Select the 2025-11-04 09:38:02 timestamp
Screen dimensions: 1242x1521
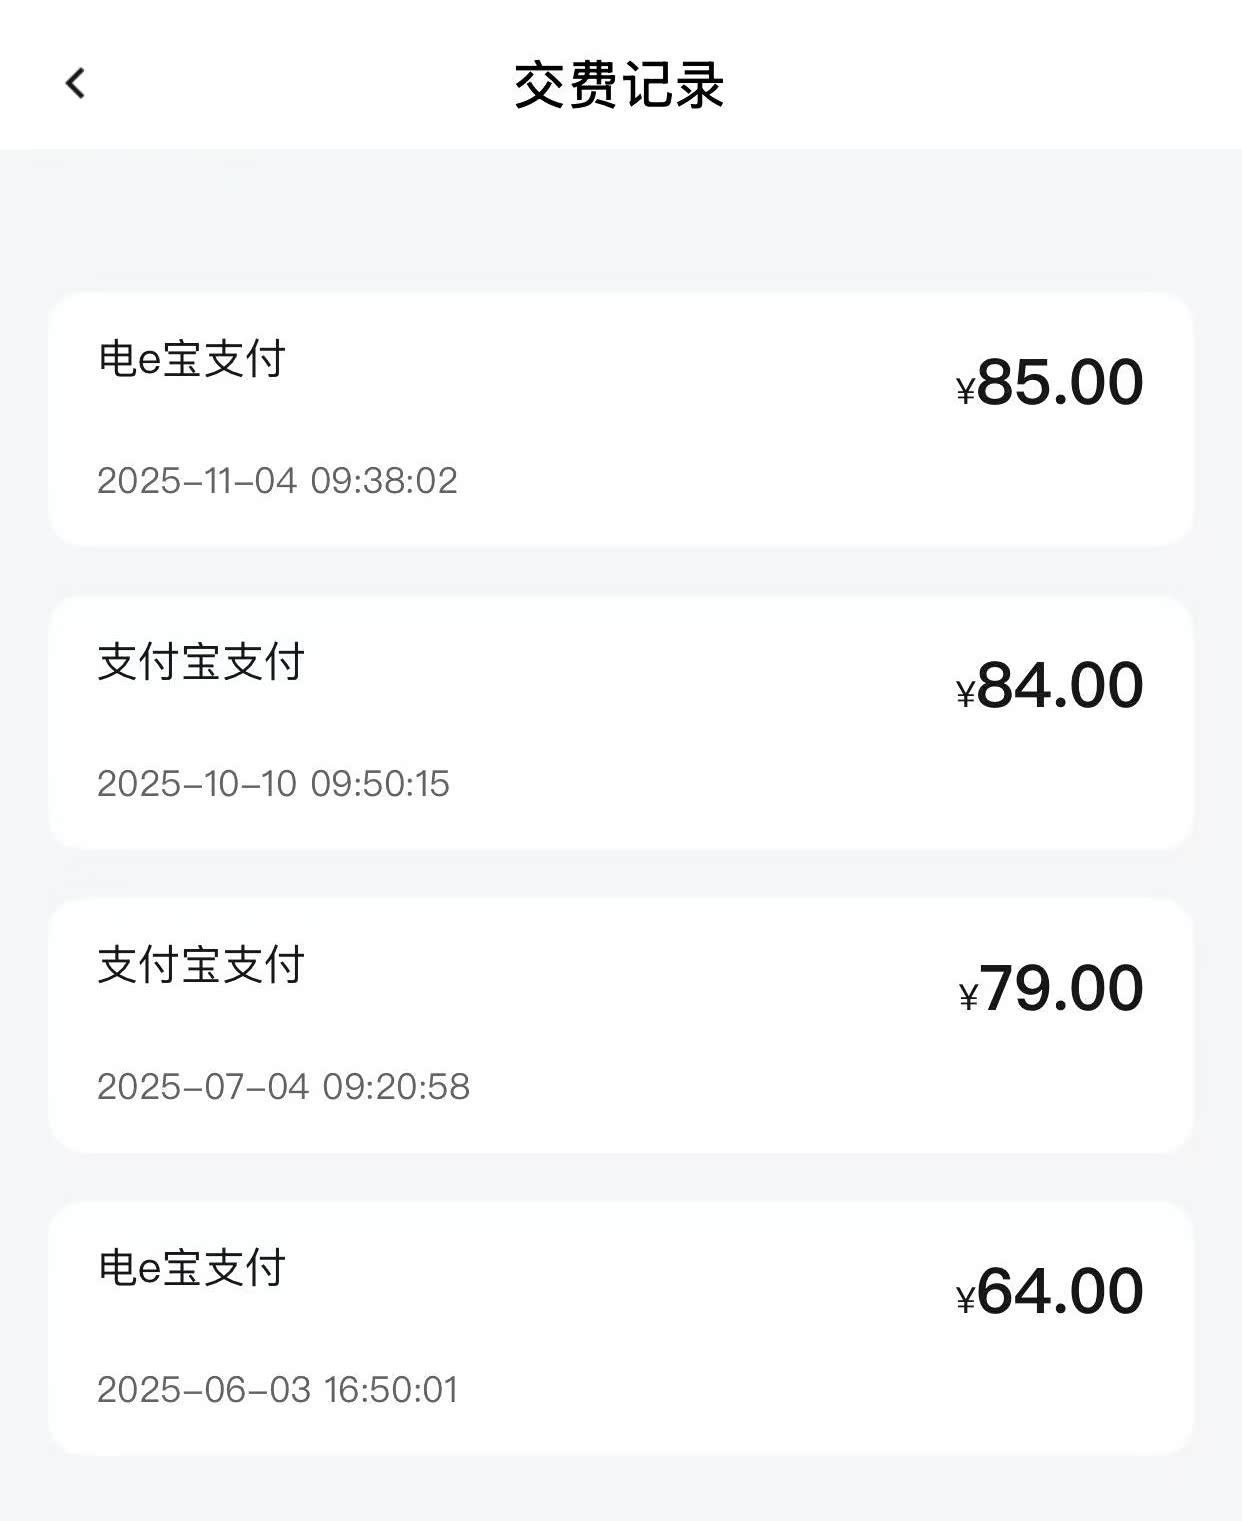[x=277, y=481]
